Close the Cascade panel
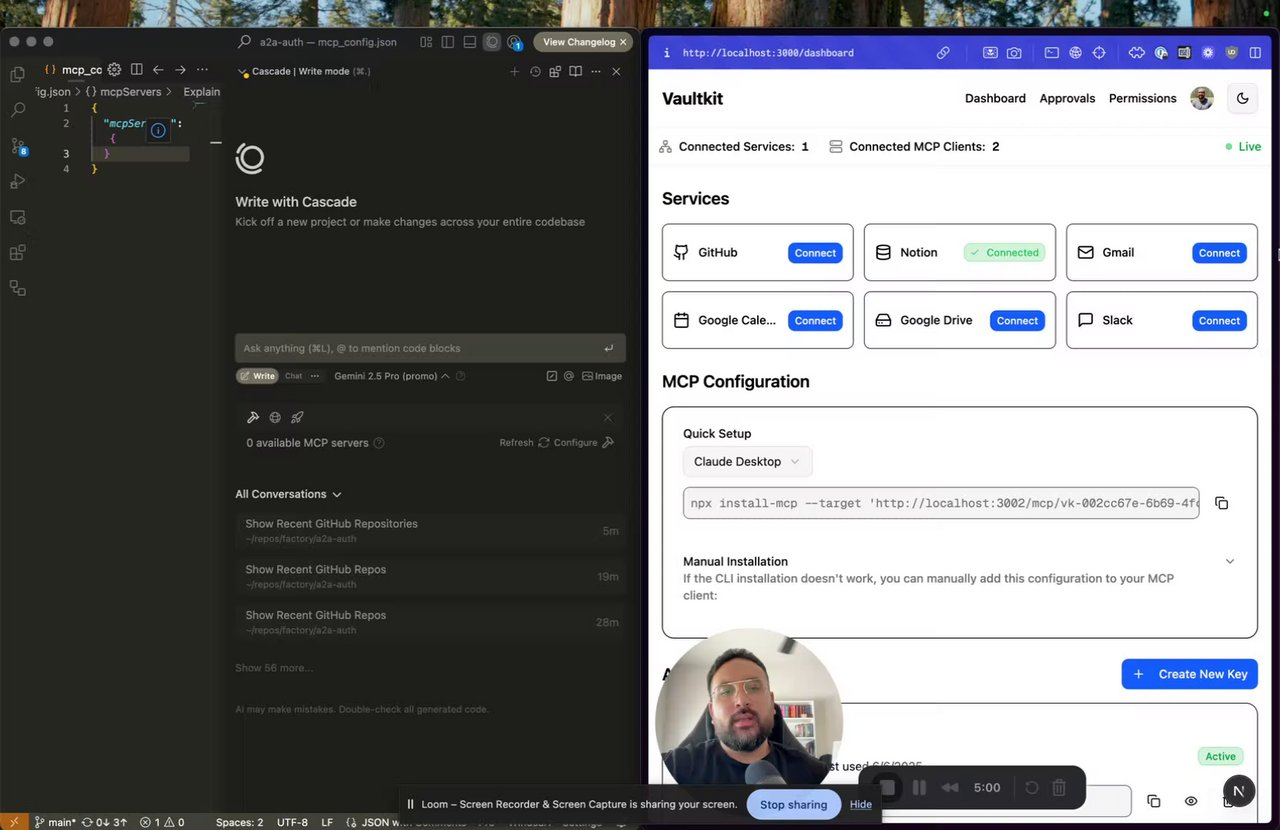The width and height of the screenshot is (1280, 830). click(x=616, y=72)
